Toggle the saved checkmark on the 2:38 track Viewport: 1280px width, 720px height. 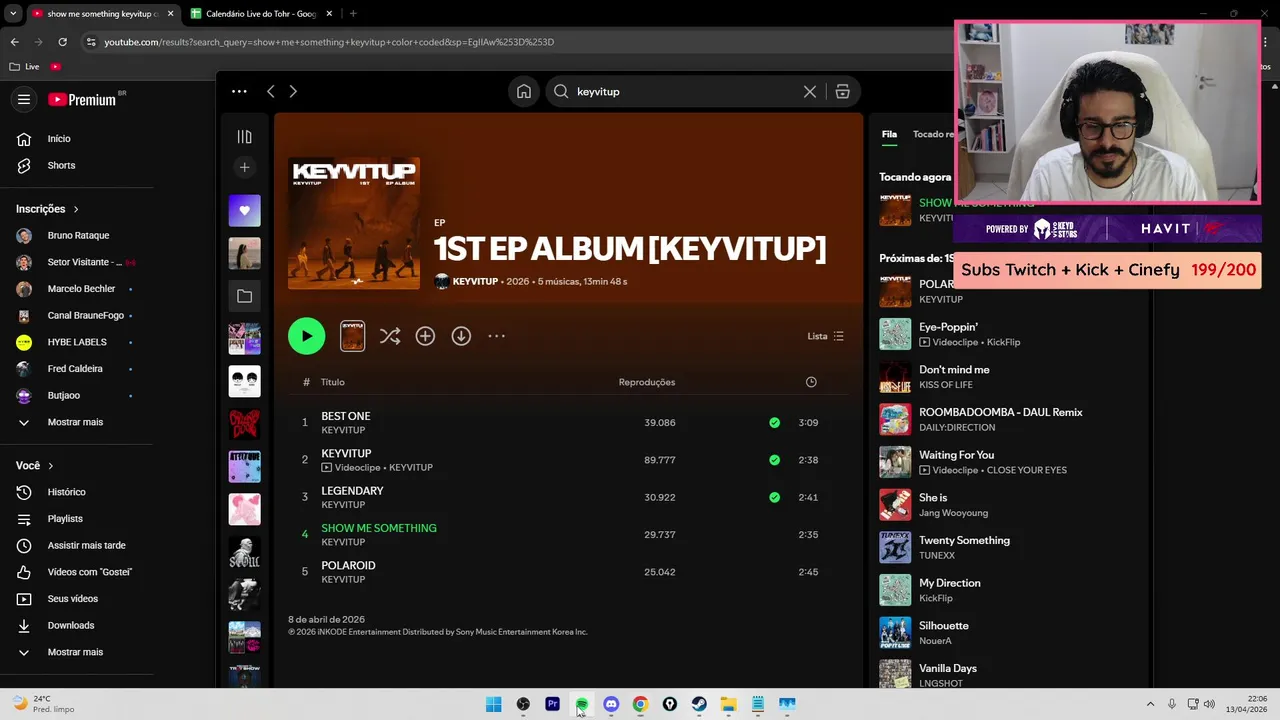774,460
